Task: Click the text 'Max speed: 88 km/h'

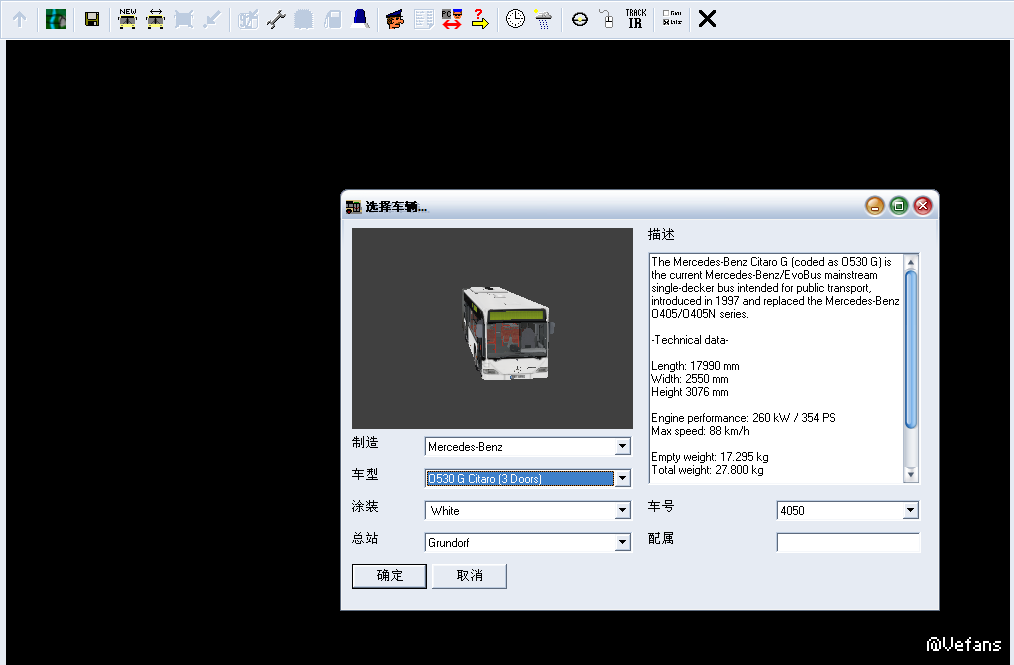Action: 700,431
